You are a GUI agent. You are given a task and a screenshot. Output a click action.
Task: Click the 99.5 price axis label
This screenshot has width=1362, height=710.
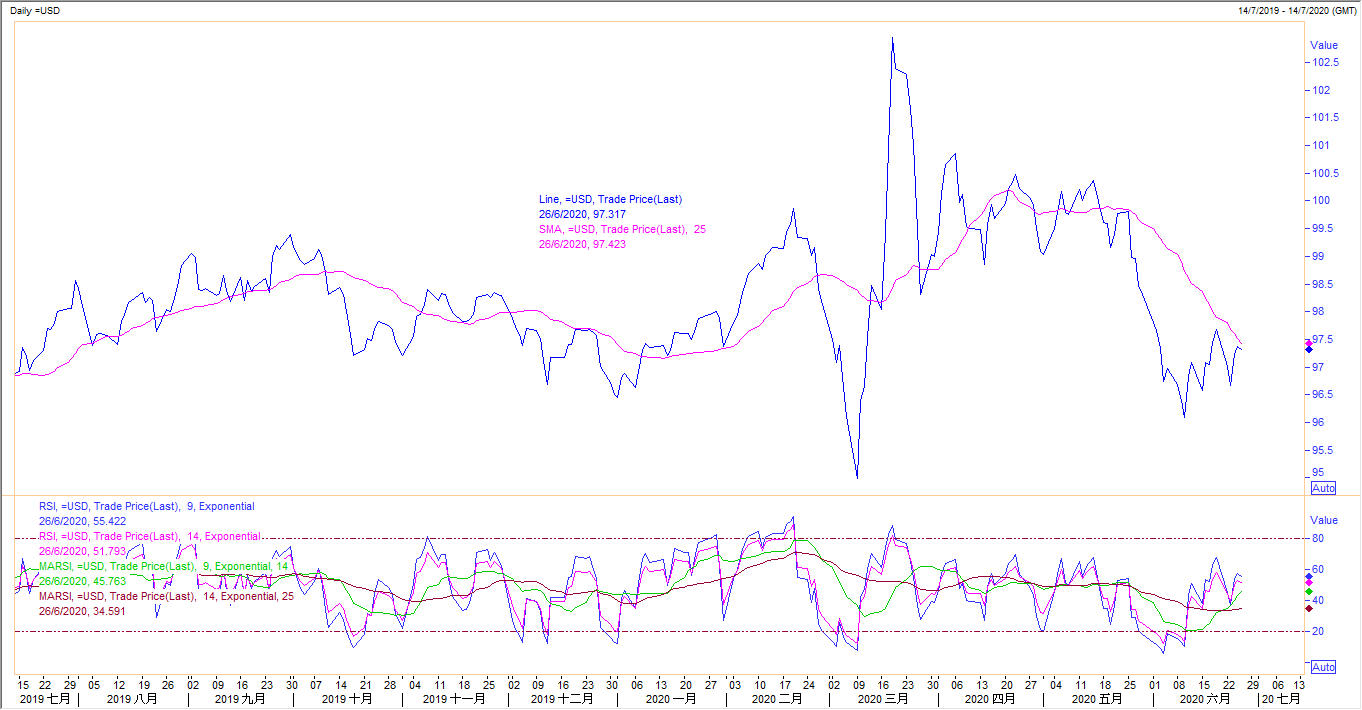click(x=1323, y=229)
